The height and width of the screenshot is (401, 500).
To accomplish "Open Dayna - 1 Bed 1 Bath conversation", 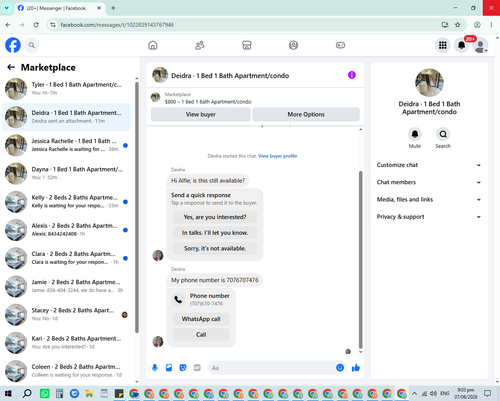I will pyautogui.click(x=67, y=173).
